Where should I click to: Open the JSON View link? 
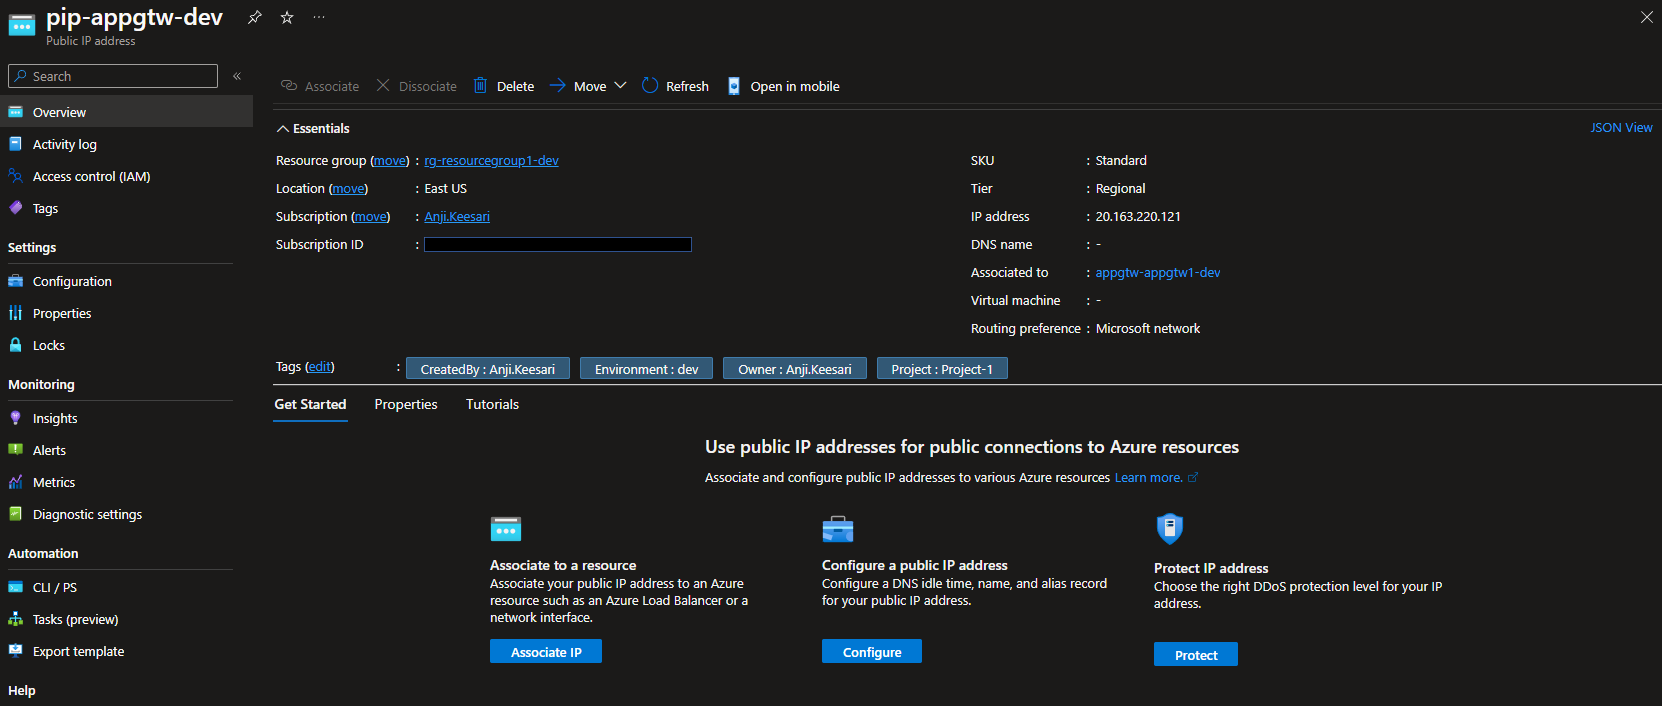click(1621, 128)
